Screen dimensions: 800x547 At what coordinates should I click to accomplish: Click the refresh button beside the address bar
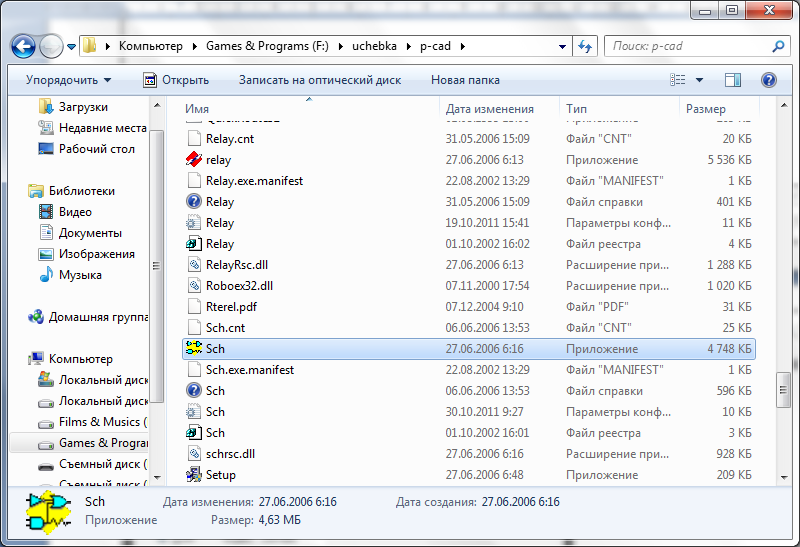585,46
